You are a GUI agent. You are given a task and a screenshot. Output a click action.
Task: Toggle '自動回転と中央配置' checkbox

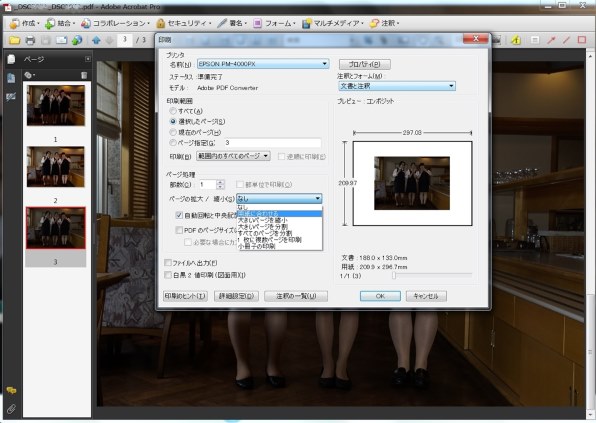(179, 215)
